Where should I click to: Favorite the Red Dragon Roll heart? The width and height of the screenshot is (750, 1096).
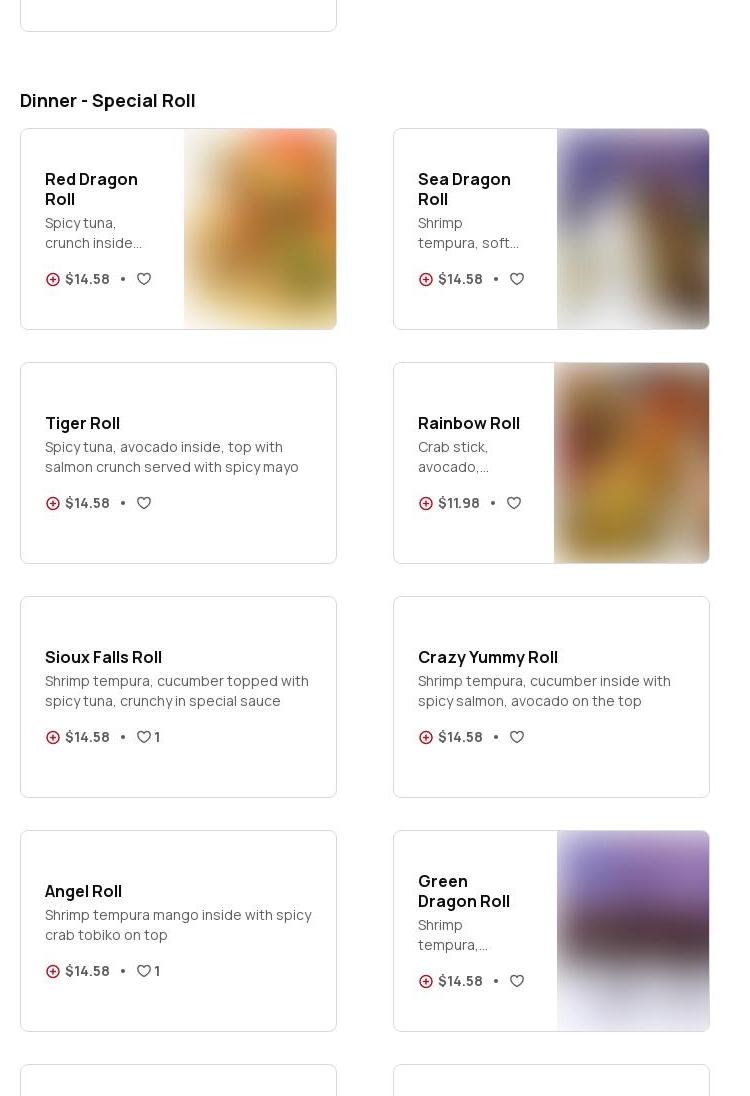[x=144, y=280]
